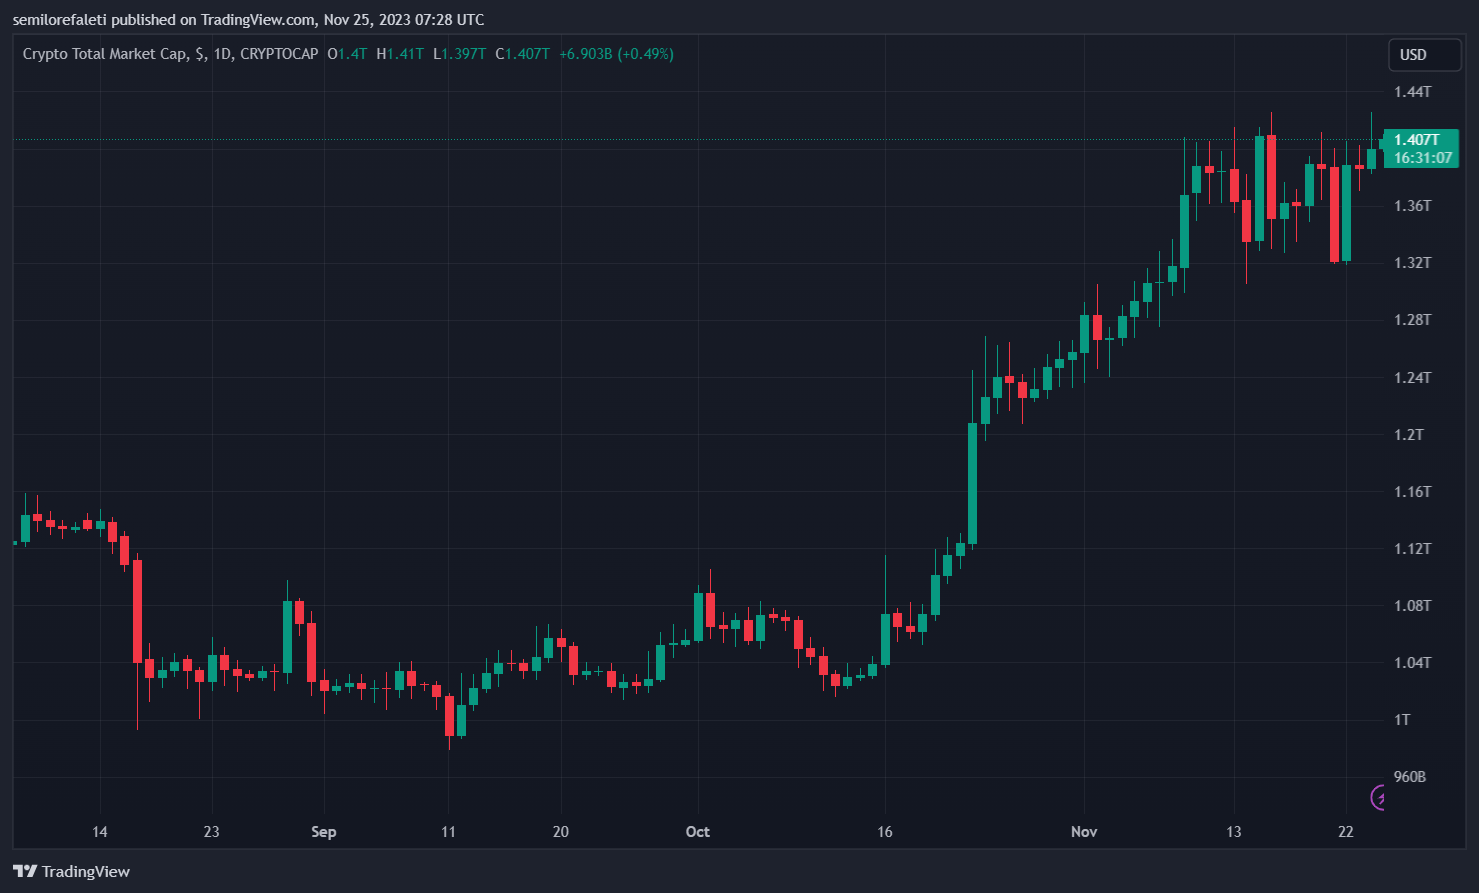Open the USD currency selector

pos(1424,55)
